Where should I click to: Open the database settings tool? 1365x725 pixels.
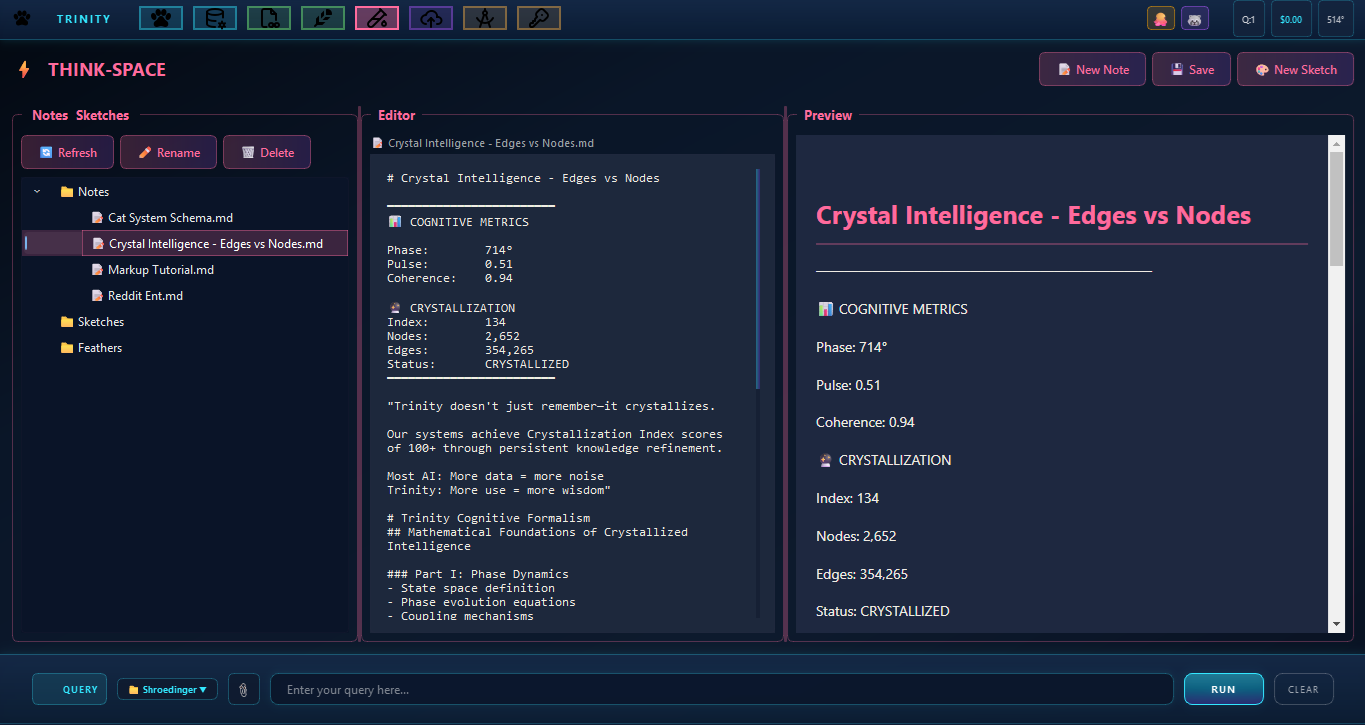point(214,17)
